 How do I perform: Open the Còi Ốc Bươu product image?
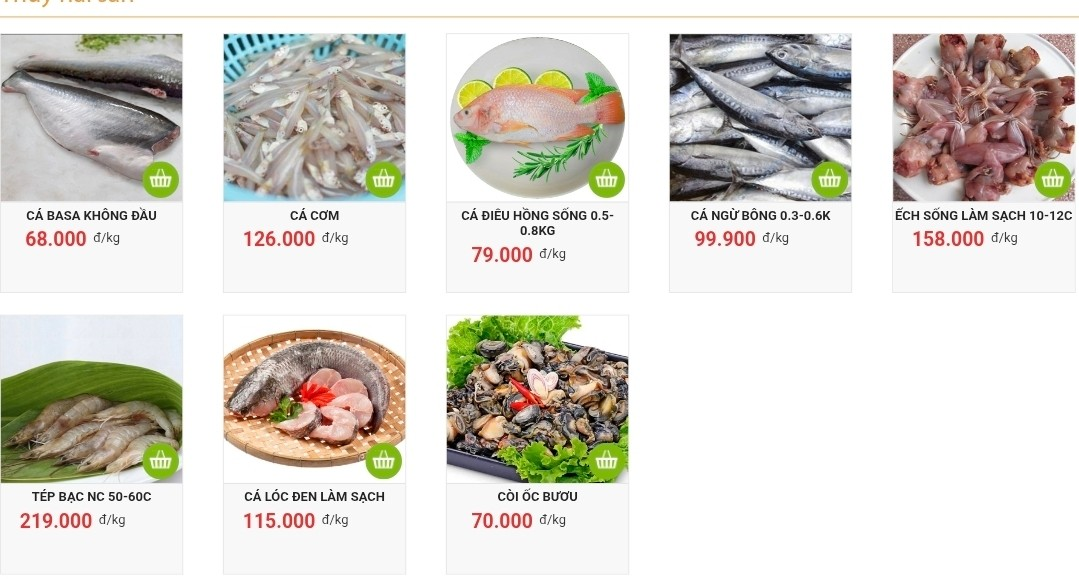[x=537, y=399]
